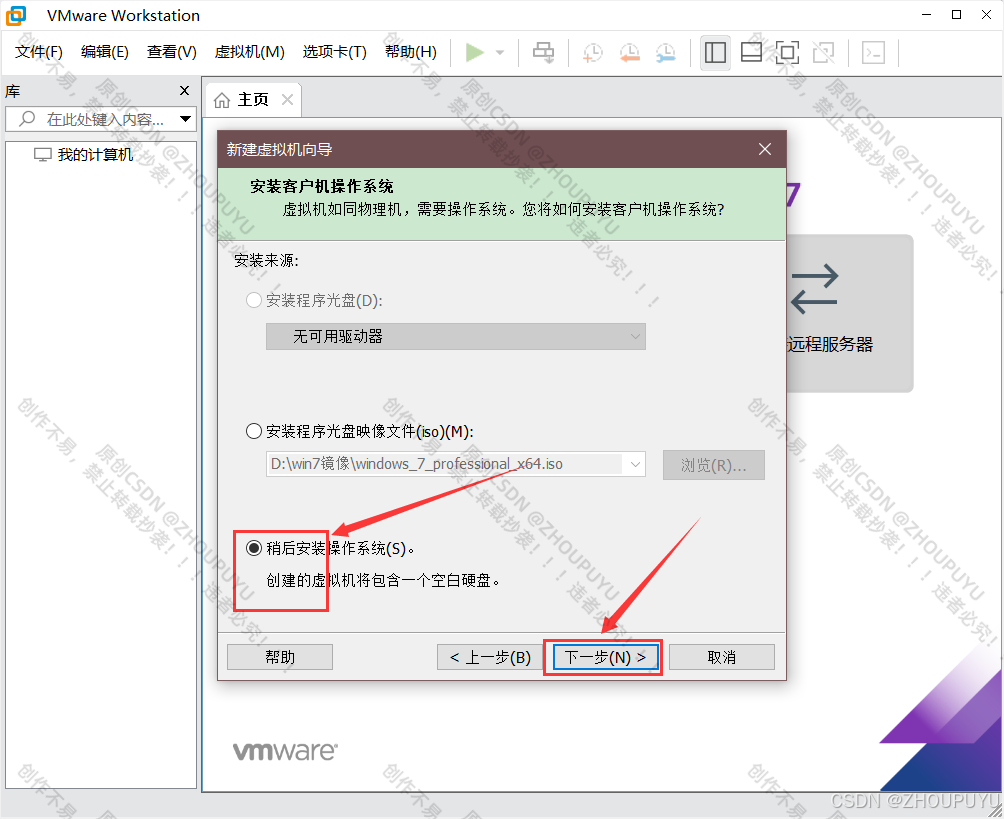Screen dimensions: 1004x819
Task: Open the 虚拟机(M) menu
Action: pyautogui.click(x=249, y=52)
